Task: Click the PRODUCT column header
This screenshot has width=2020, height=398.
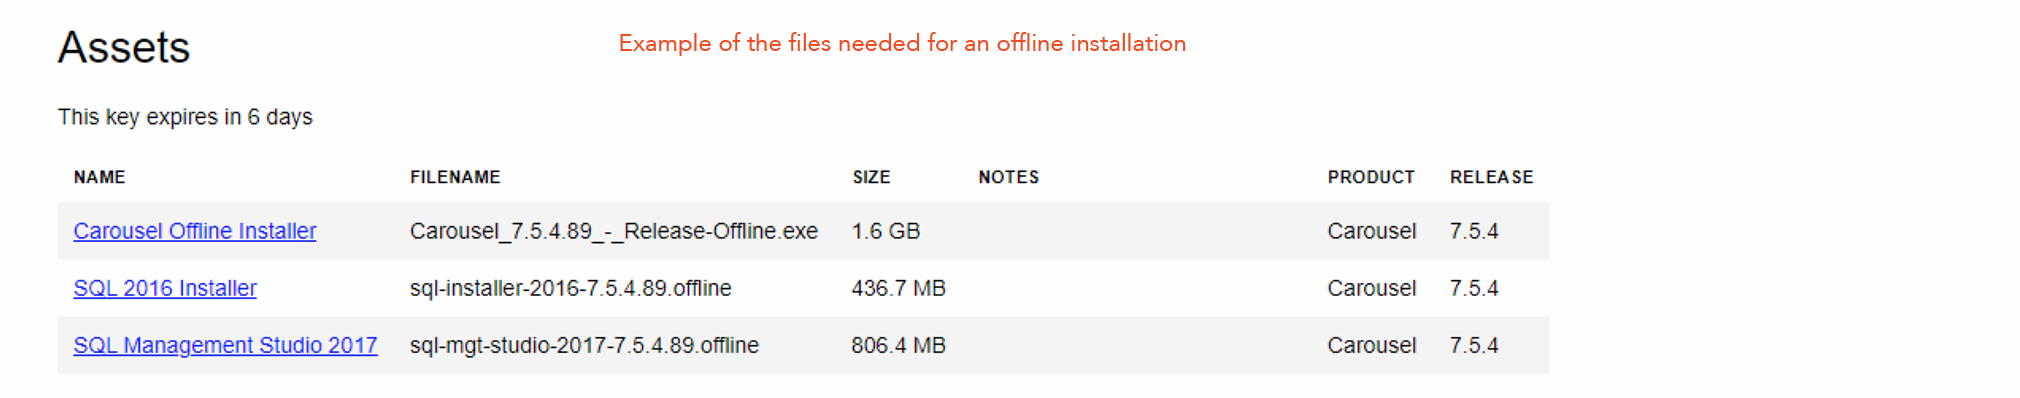Action: 1371,177
